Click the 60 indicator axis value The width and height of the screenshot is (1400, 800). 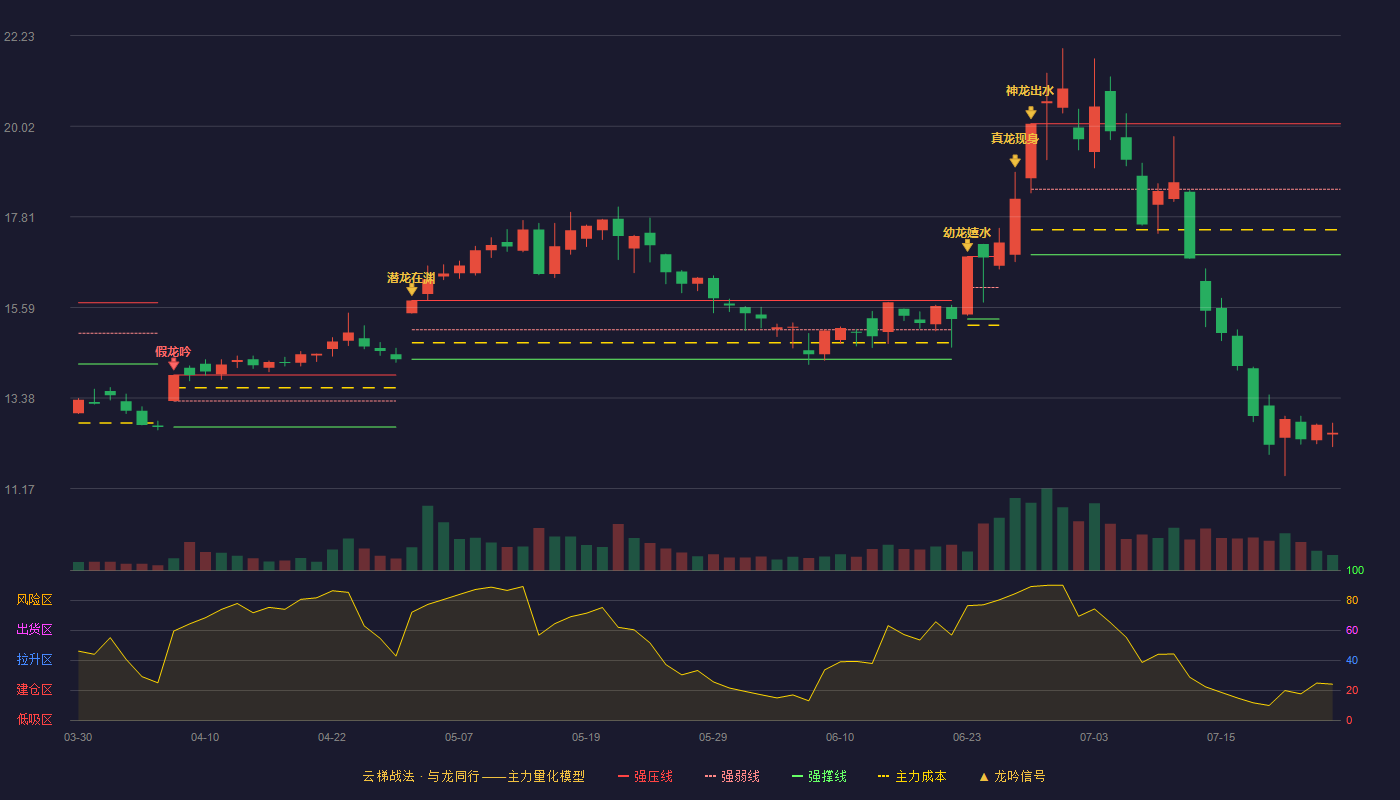click(1352, 630)
